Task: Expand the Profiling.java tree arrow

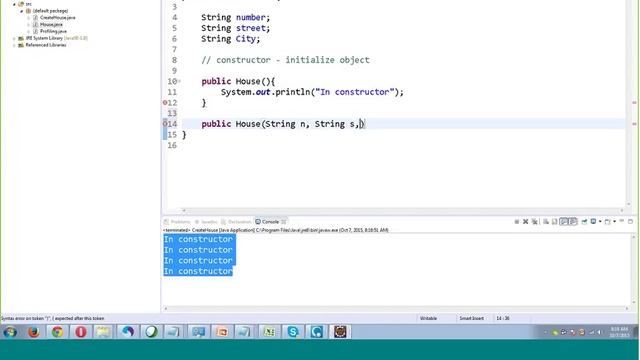Action: (28, 31)
